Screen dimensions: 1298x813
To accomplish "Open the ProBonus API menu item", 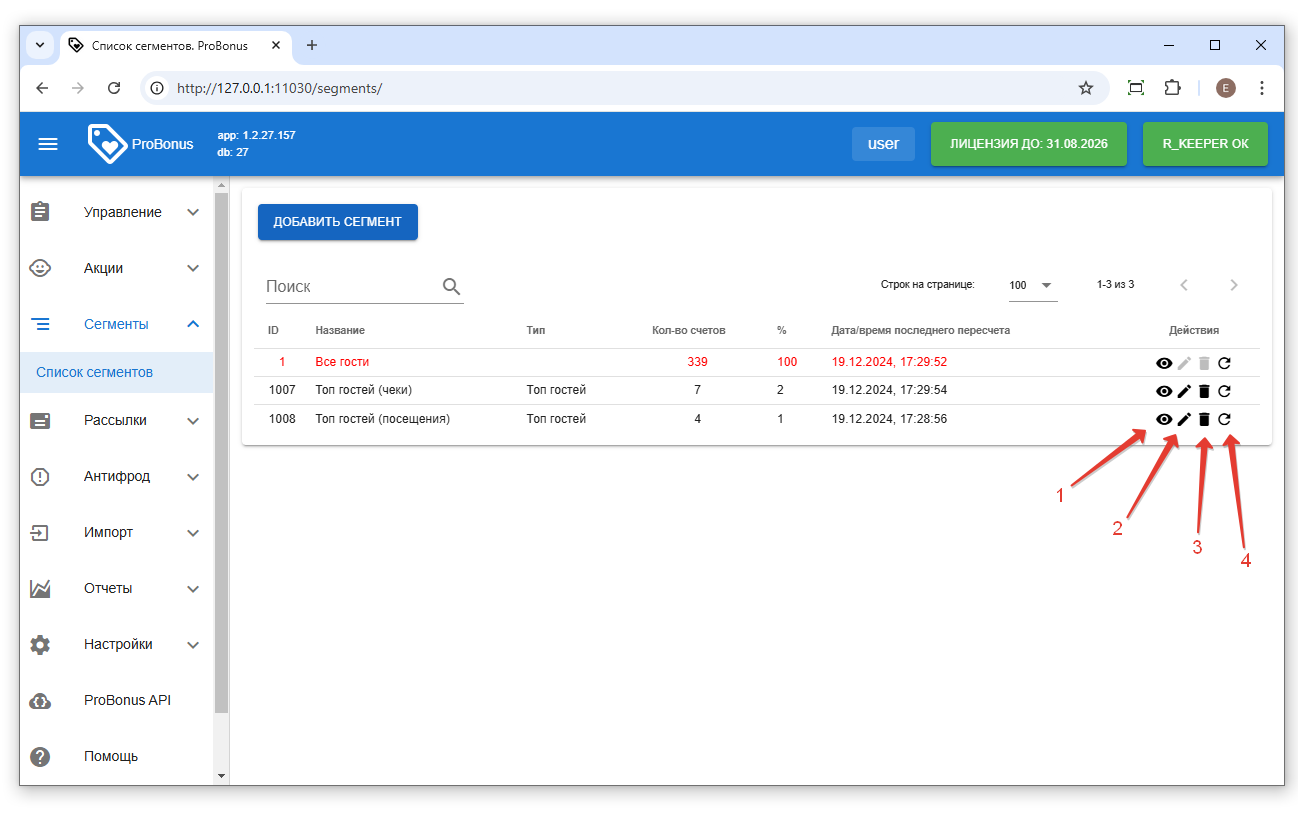I will pos(116,700).
